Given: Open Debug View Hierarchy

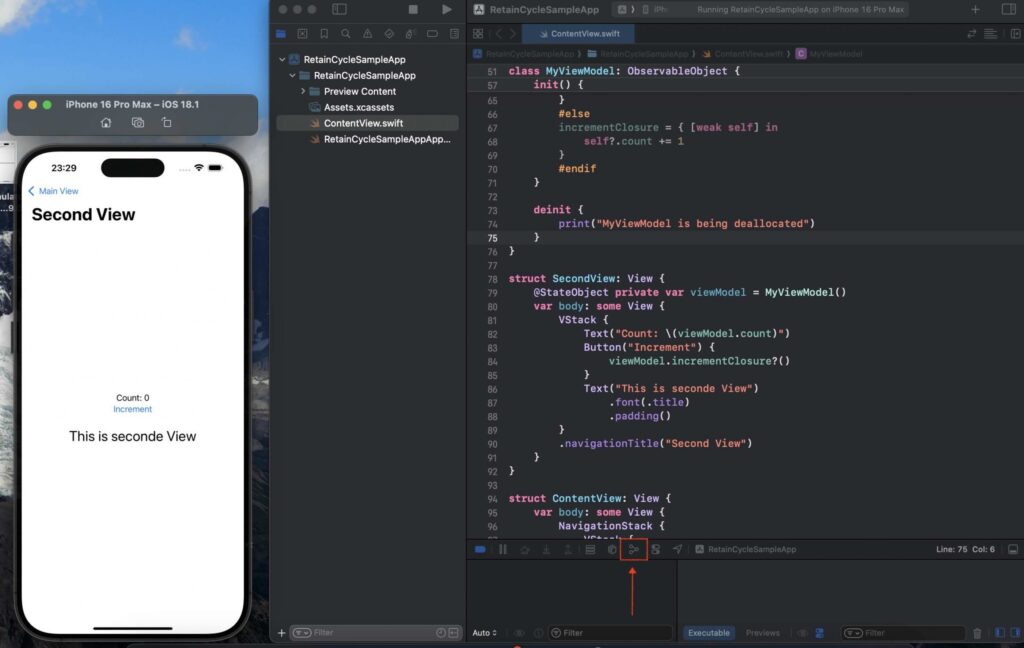Looking at the screenshot, I should [612, 549].
